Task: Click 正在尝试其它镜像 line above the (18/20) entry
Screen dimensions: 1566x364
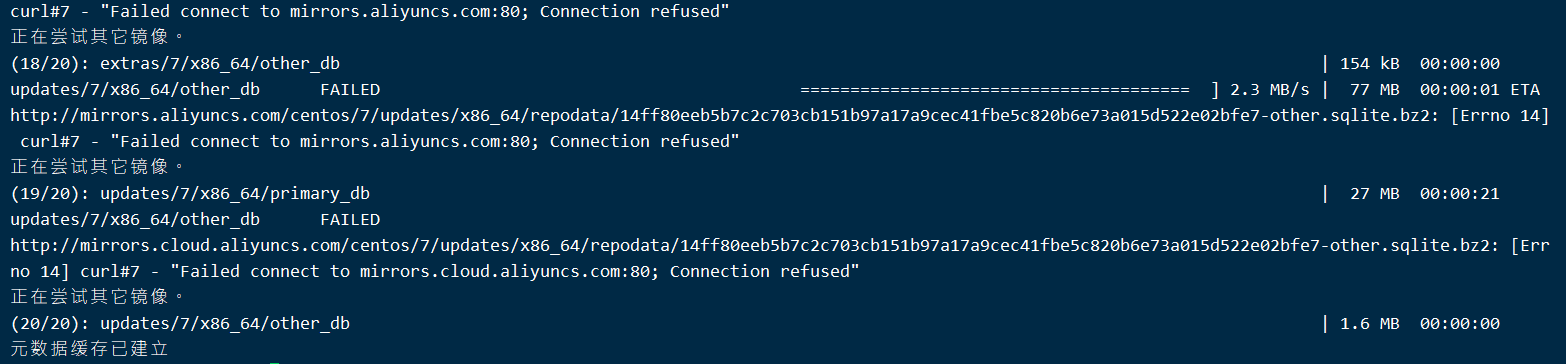Action: 97,38
